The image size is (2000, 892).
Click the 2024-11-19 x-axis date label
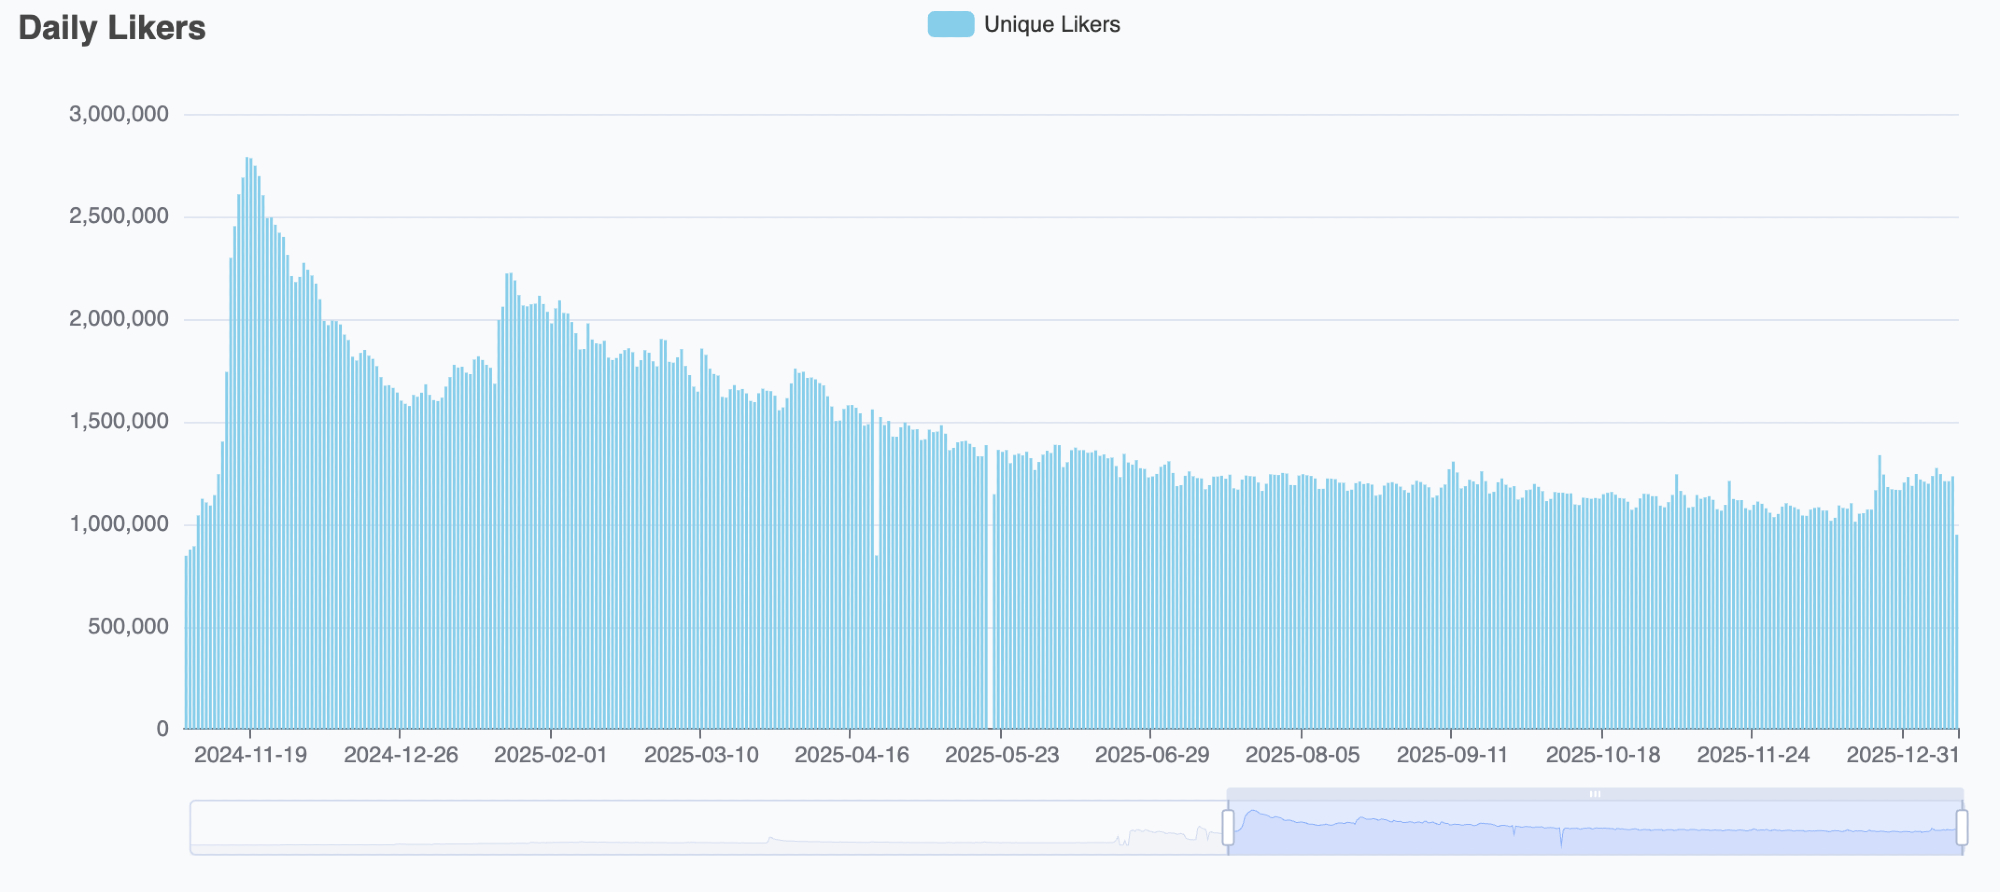tap(250, 755)
